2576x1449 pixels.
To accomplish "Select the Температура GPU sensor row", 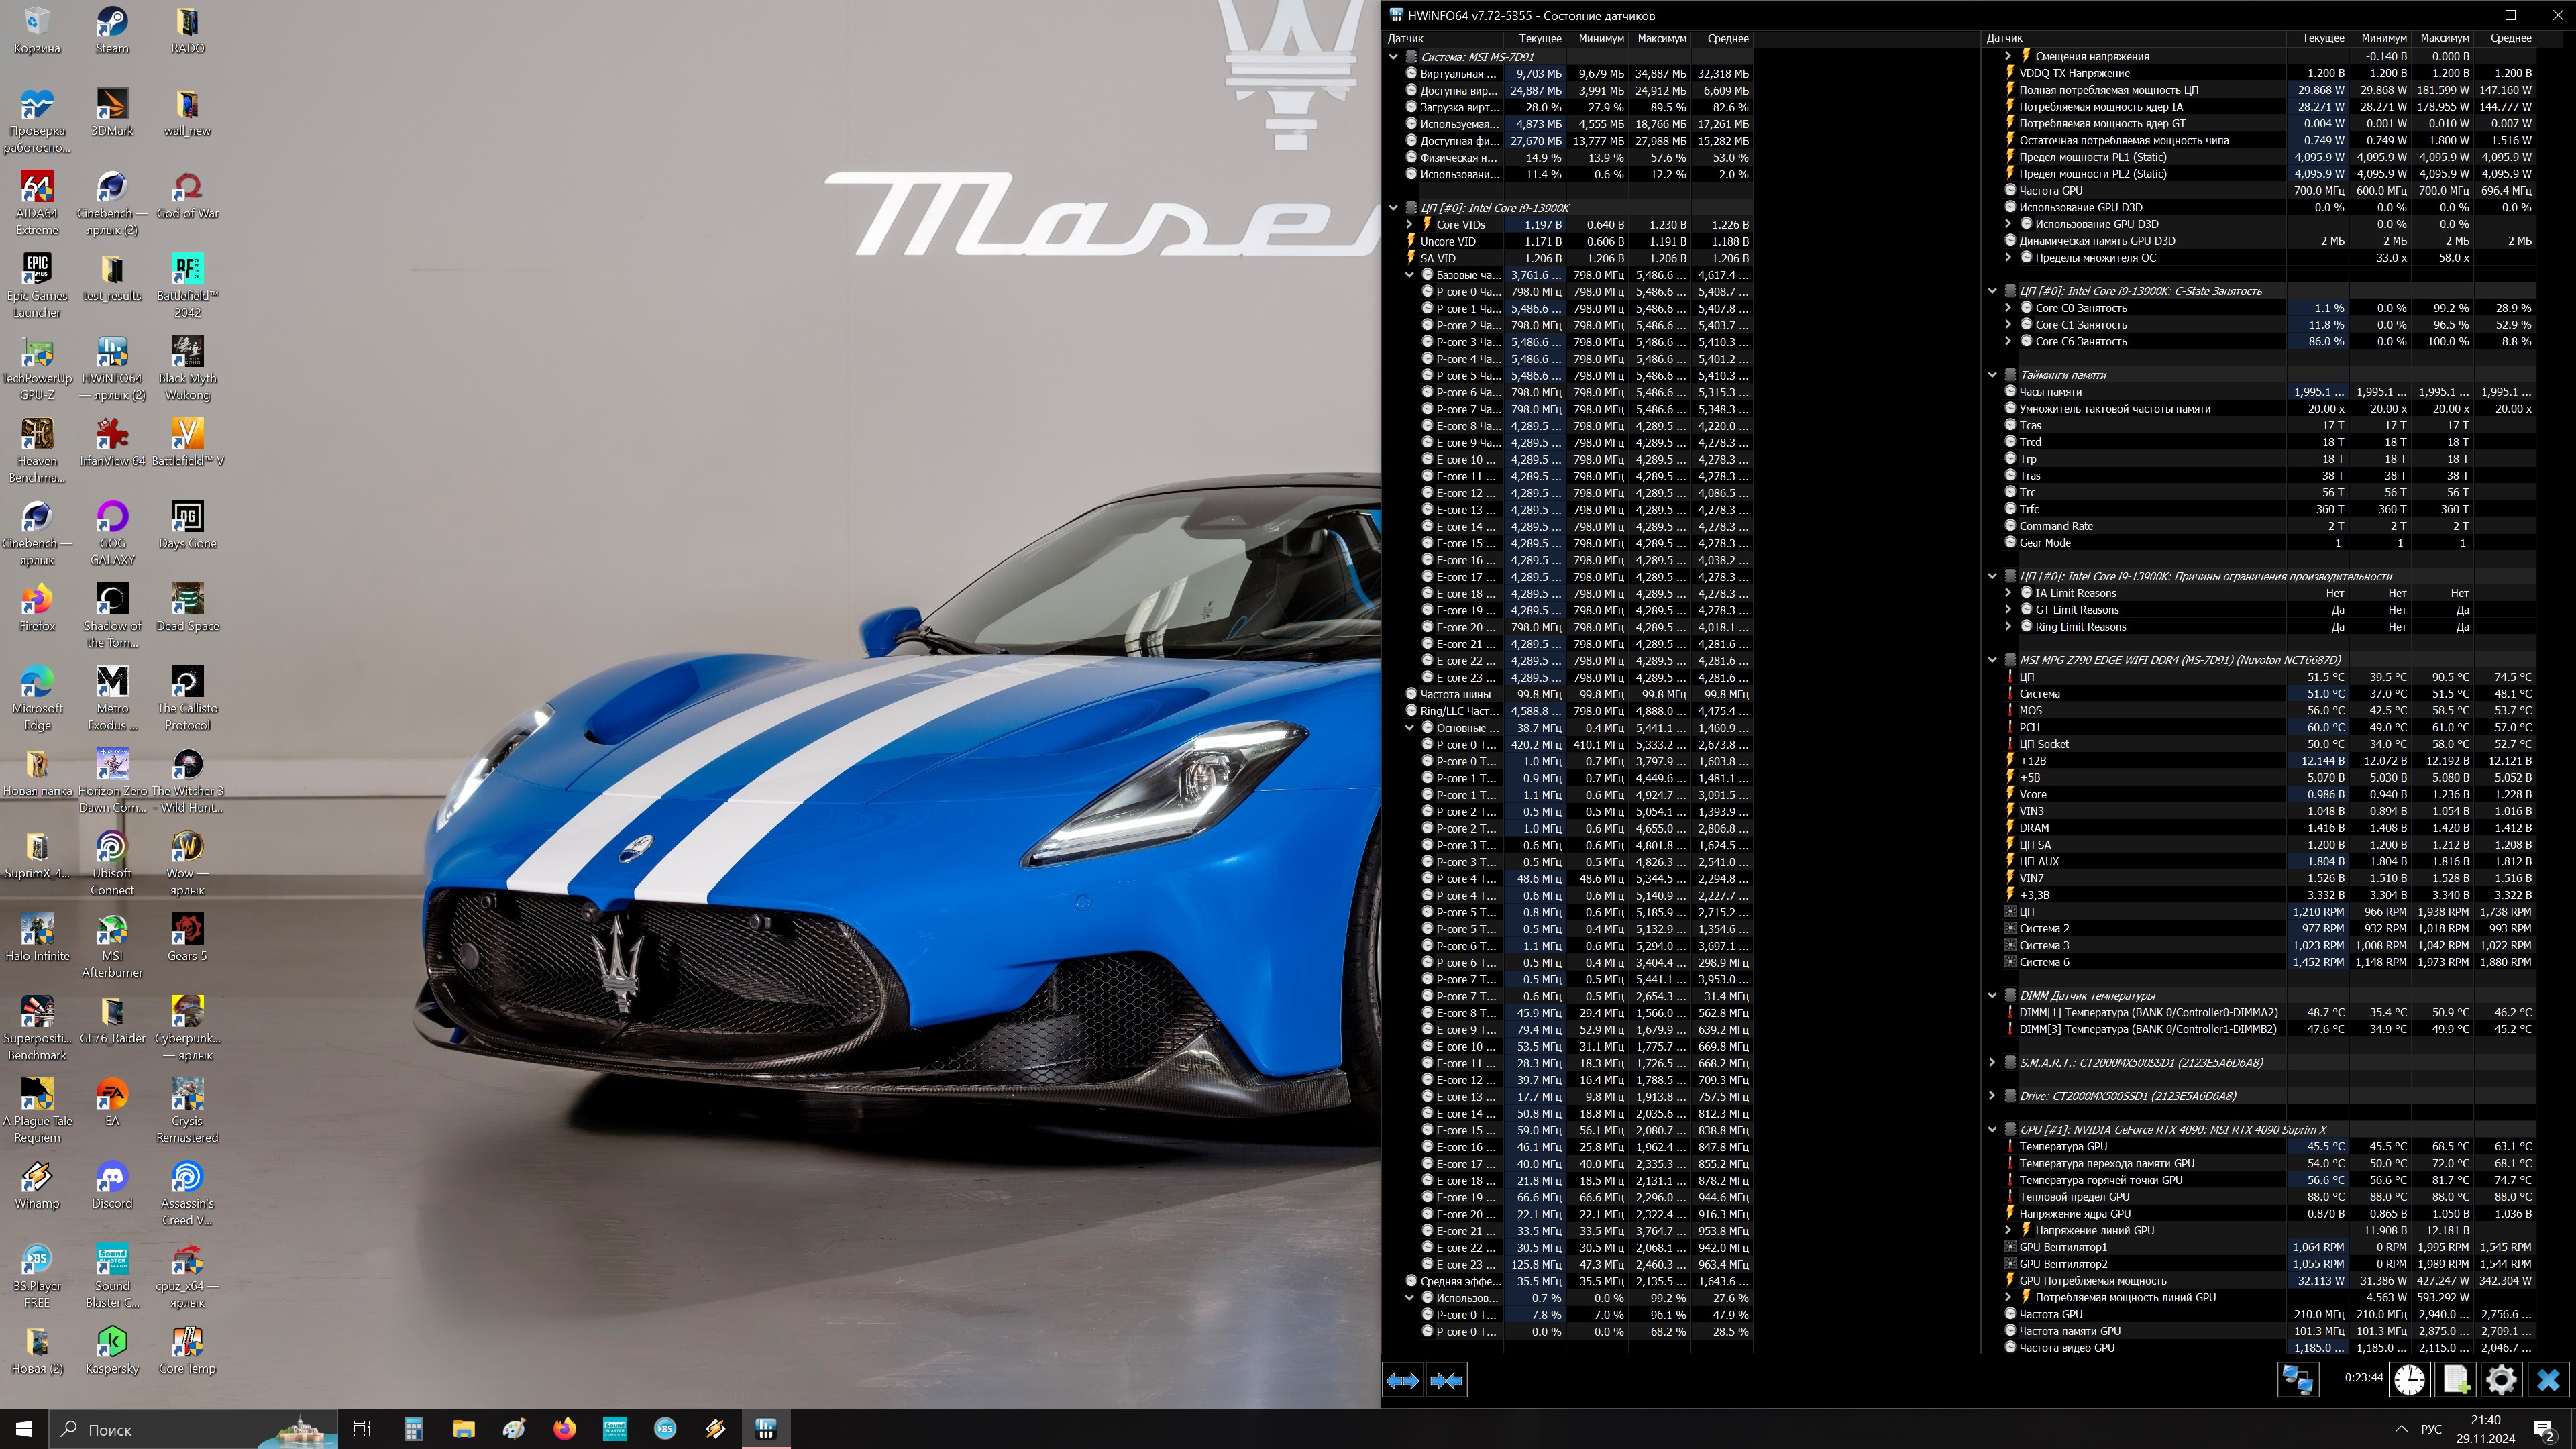I will 2062,1146.
